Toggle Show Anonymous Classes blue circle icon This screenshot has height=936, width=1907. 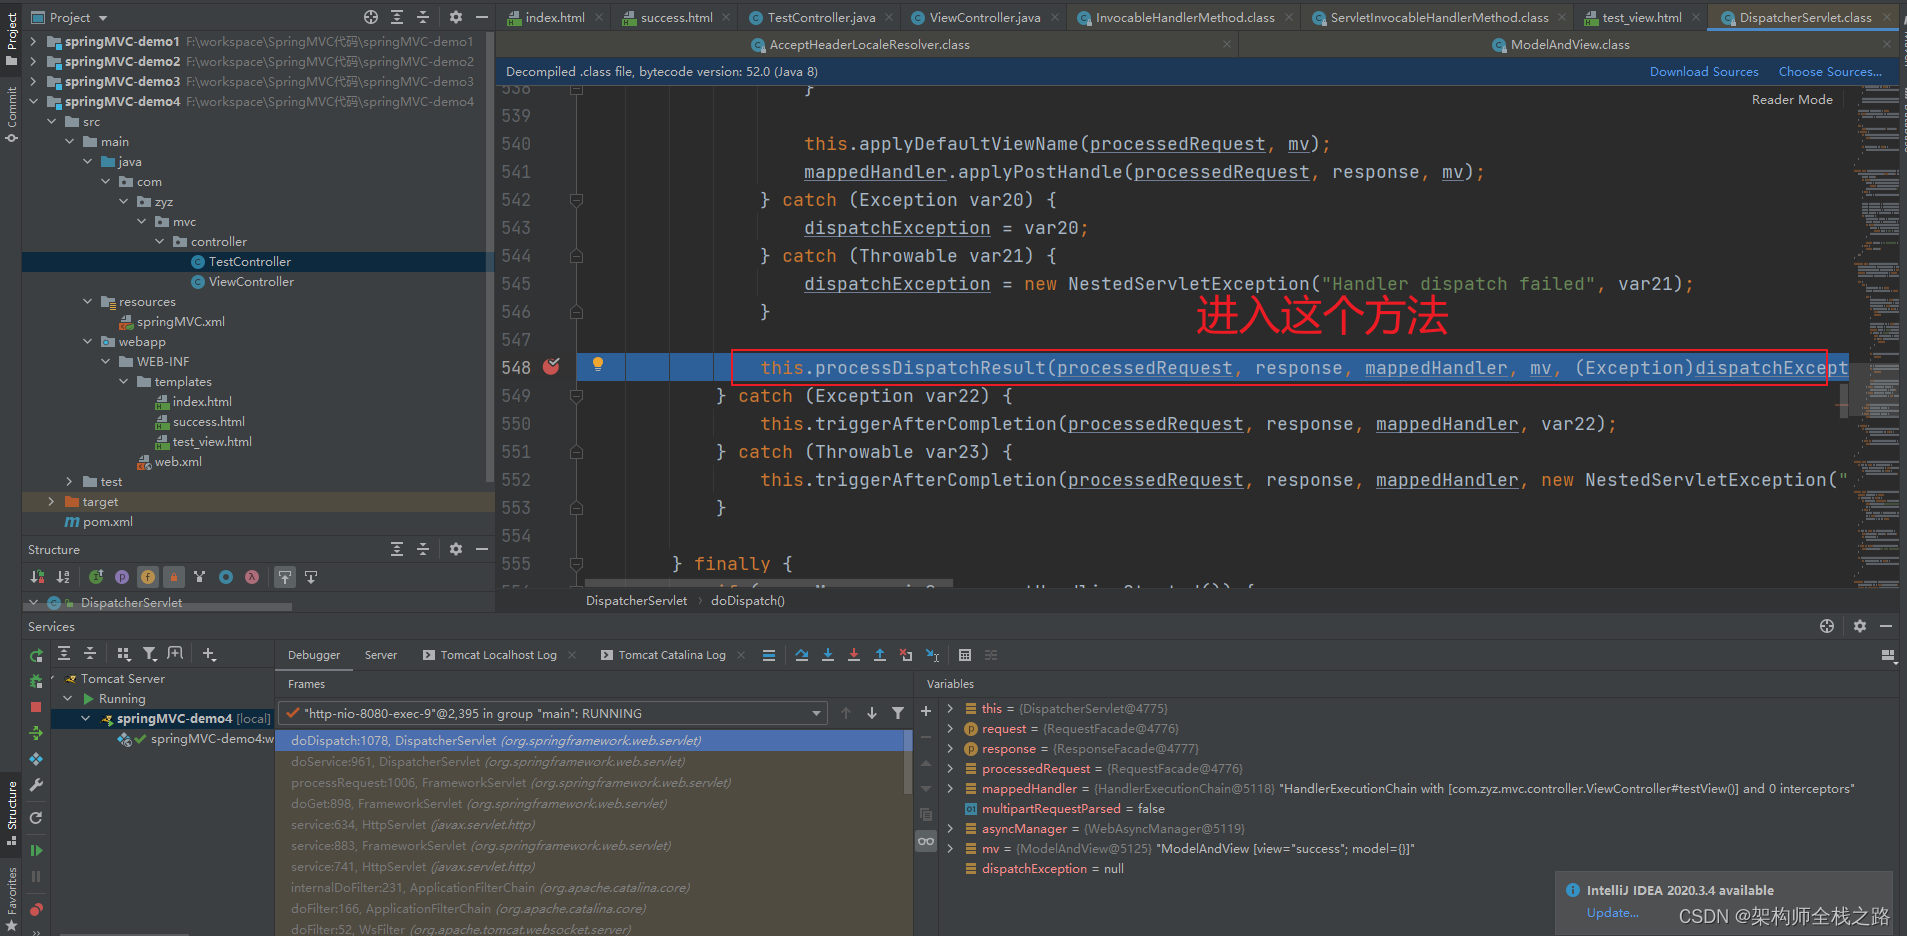[226, 577]
